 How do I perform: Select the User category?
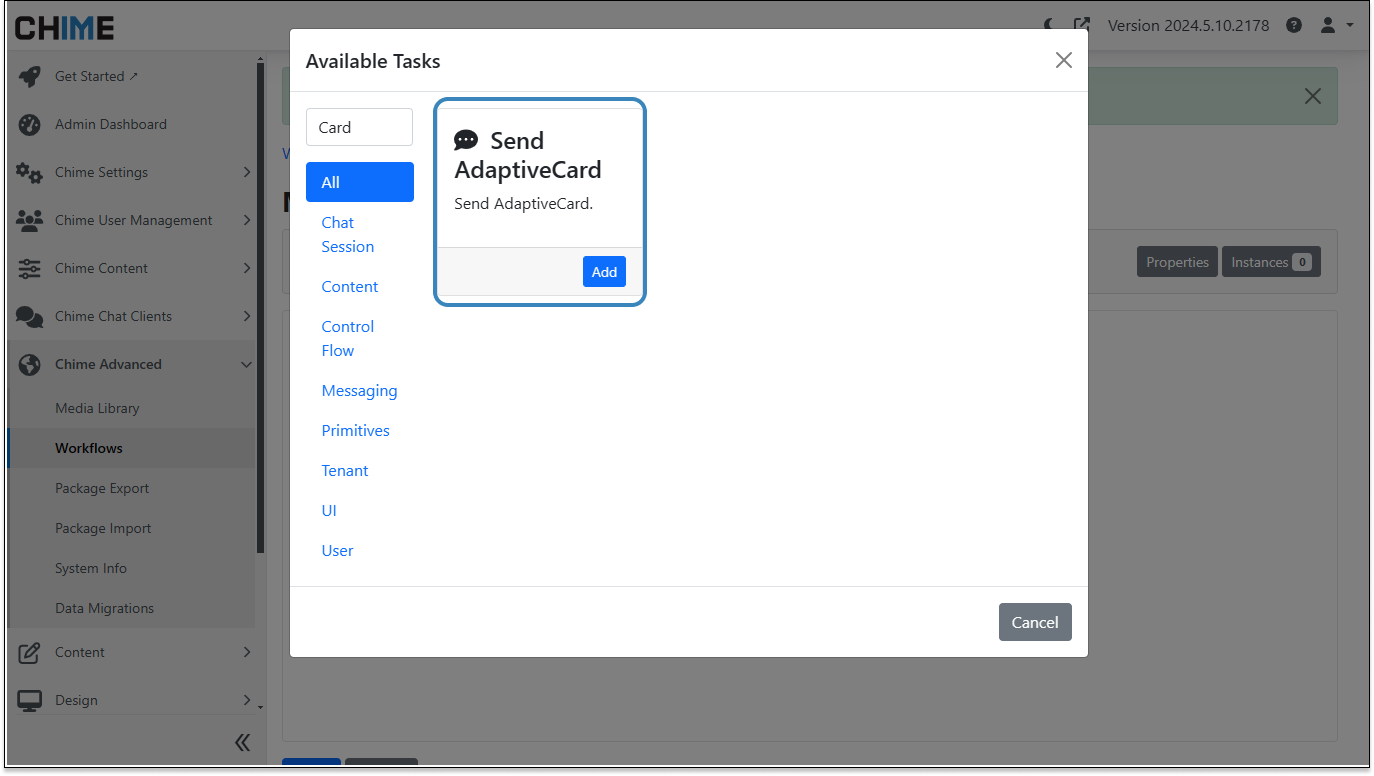click(x=360, y=550)
